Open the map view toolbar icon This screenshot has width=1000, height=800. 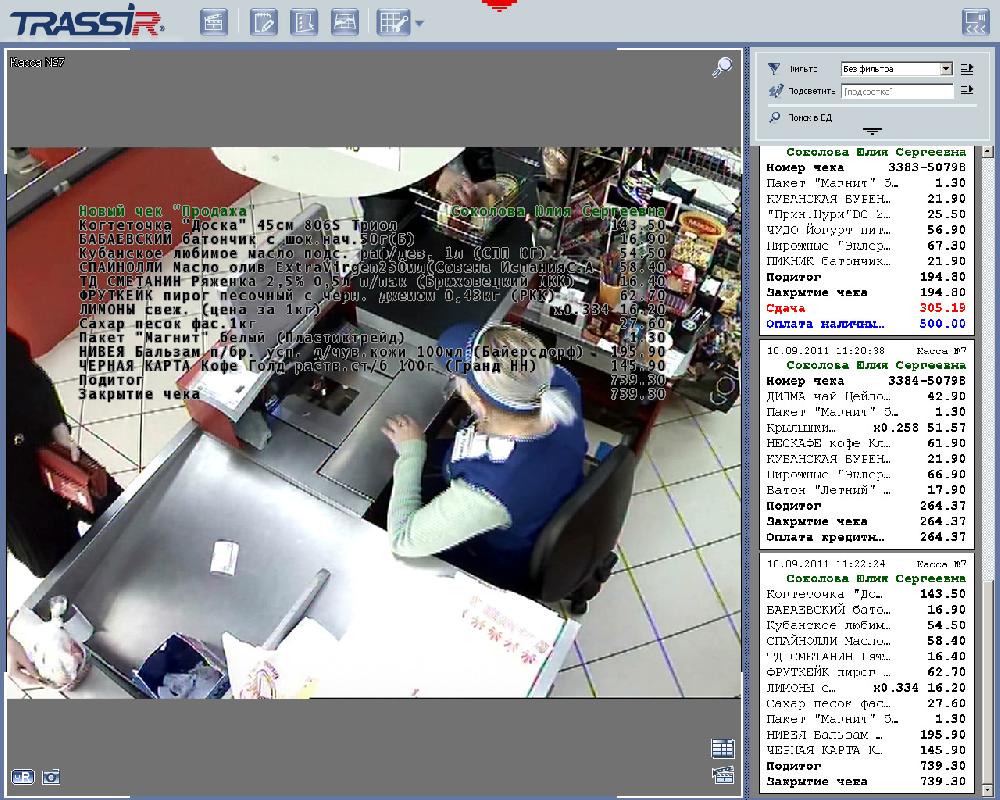(x=345, y=22)
